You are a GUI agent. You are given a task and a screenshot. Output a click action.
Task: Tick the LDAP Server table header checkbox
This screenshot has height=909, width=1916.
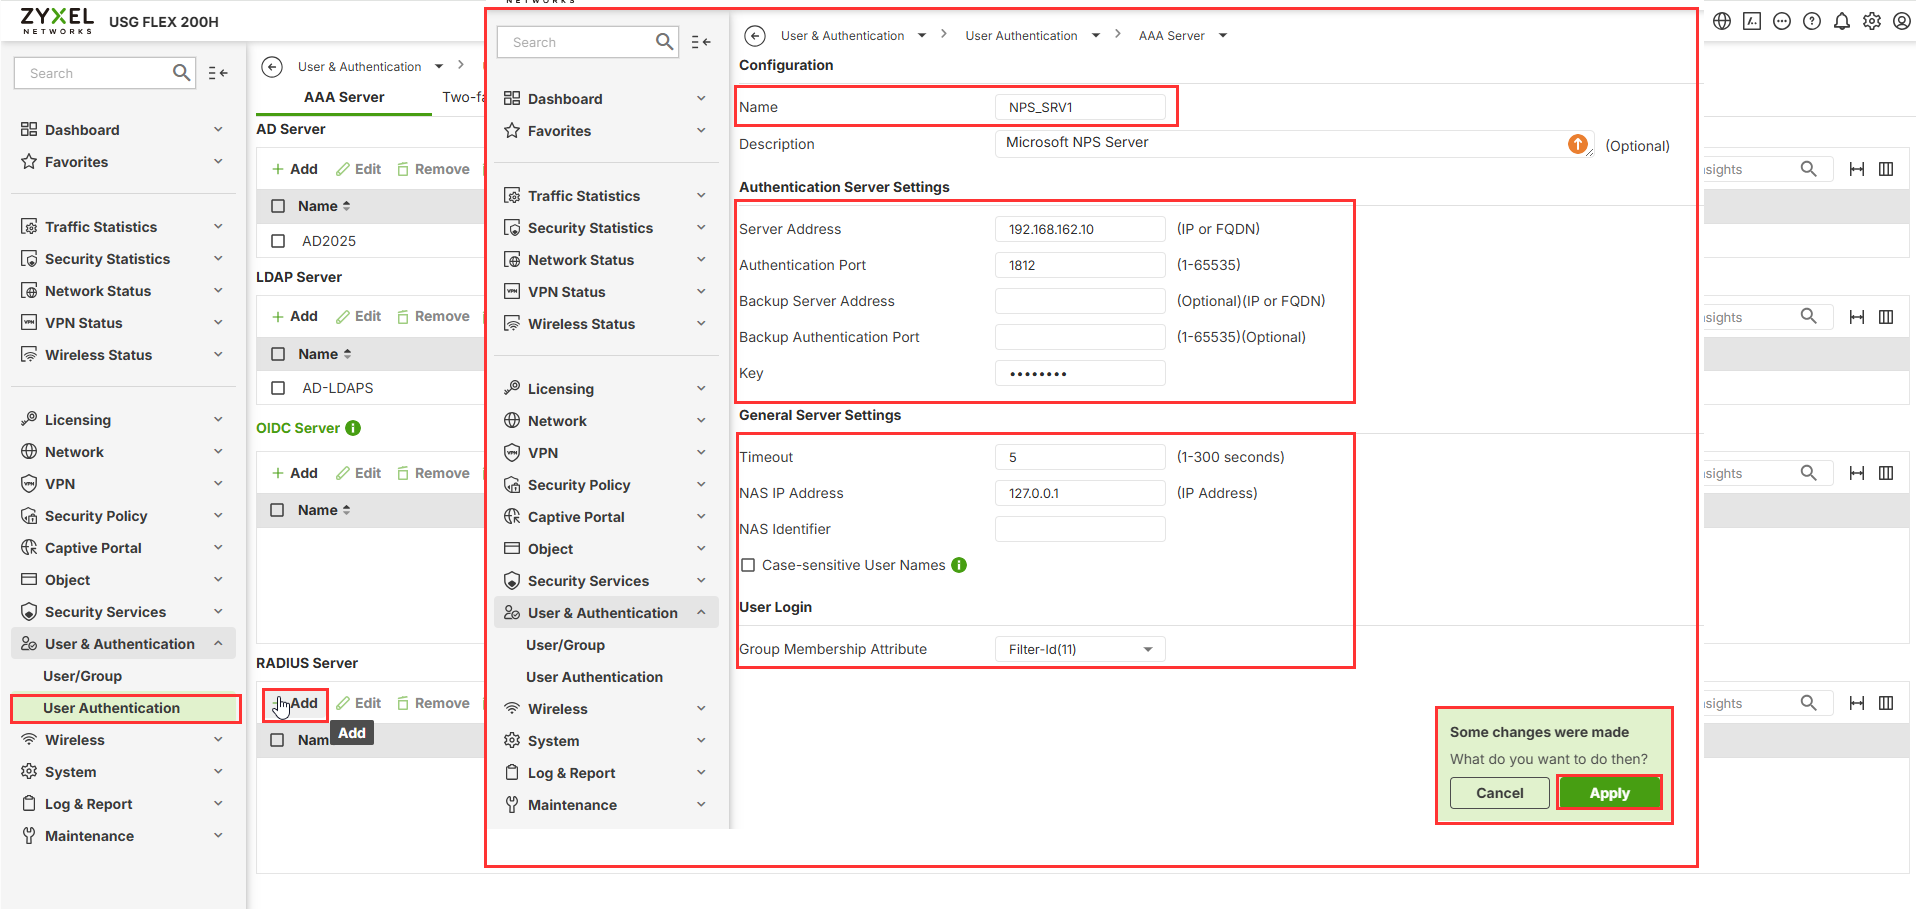278,354
